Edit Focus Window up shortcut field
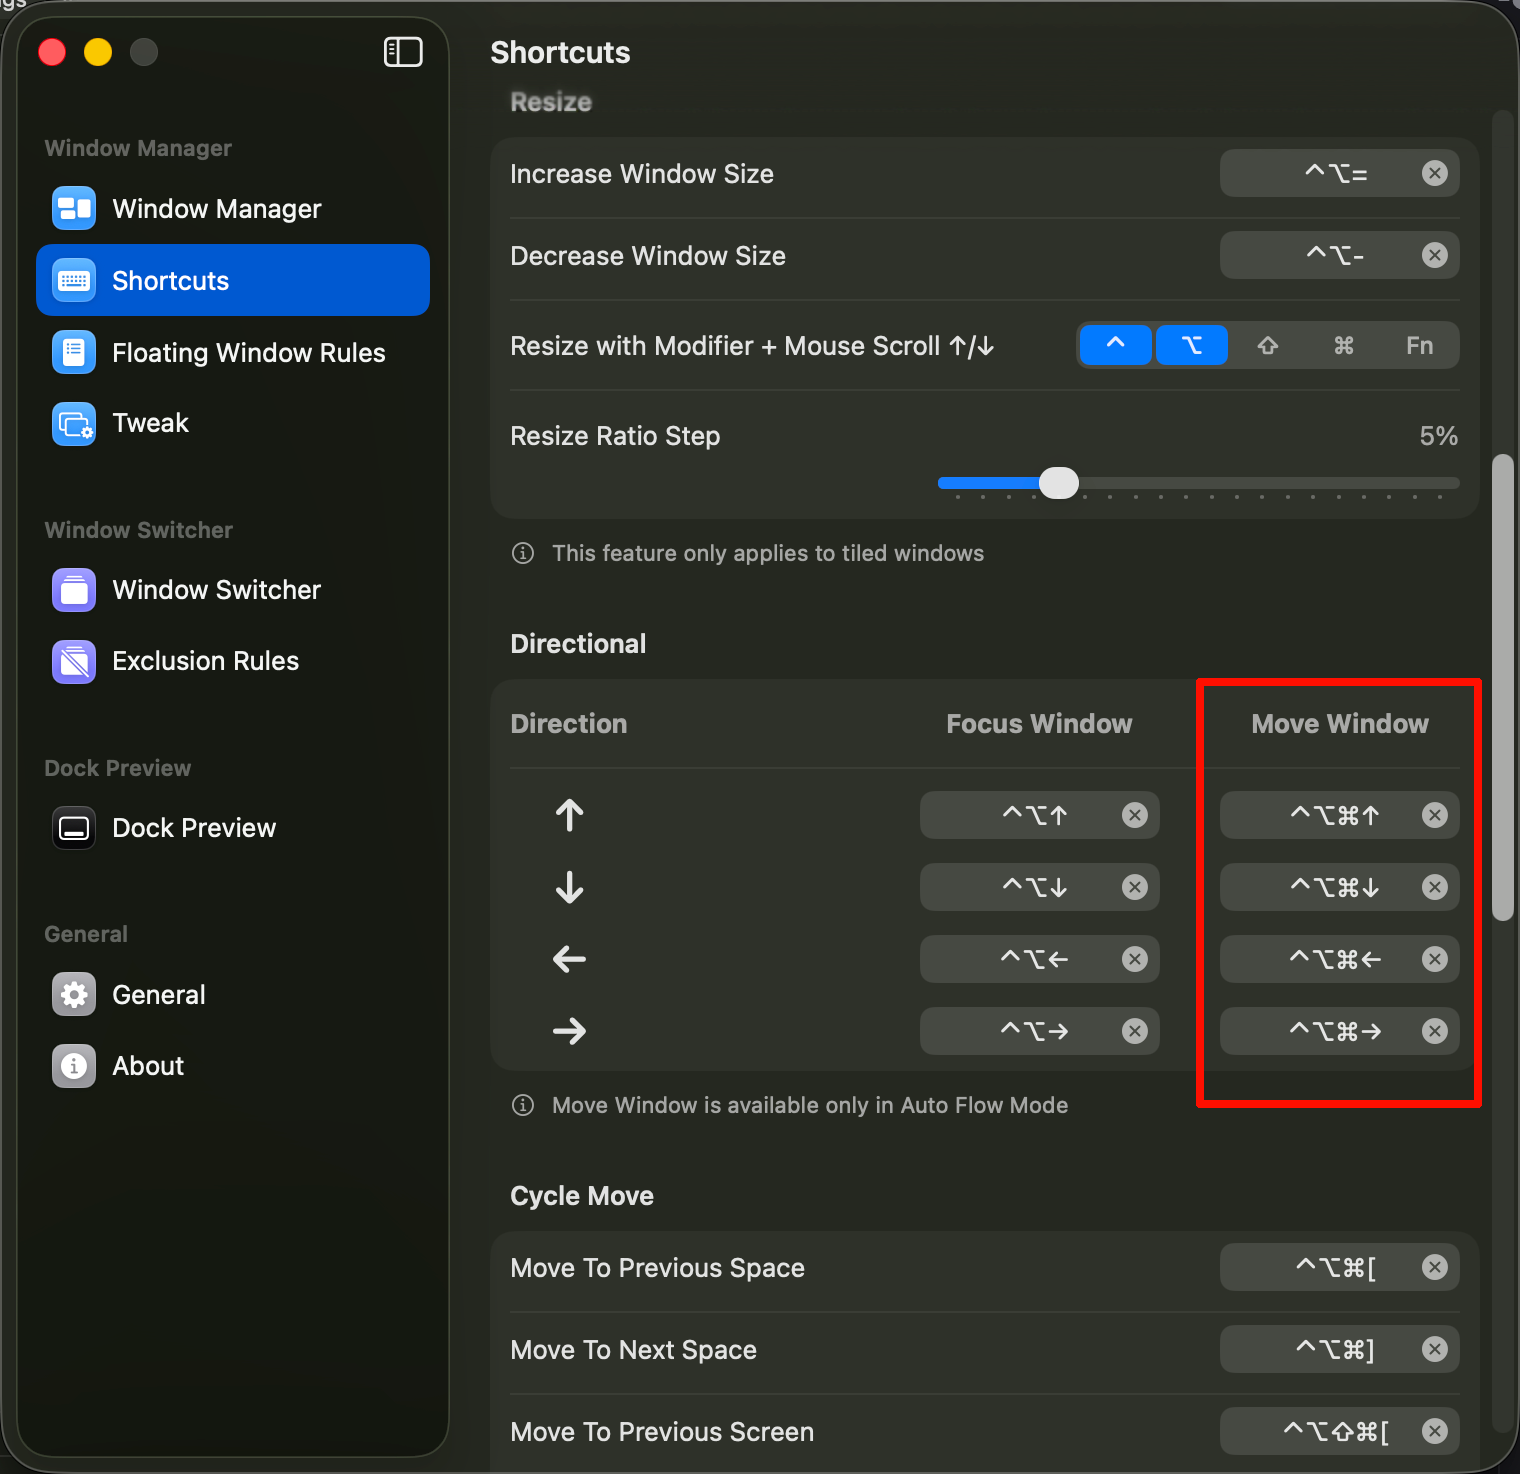This screenshot has width=1520, height=1474. pos(1040,815)
